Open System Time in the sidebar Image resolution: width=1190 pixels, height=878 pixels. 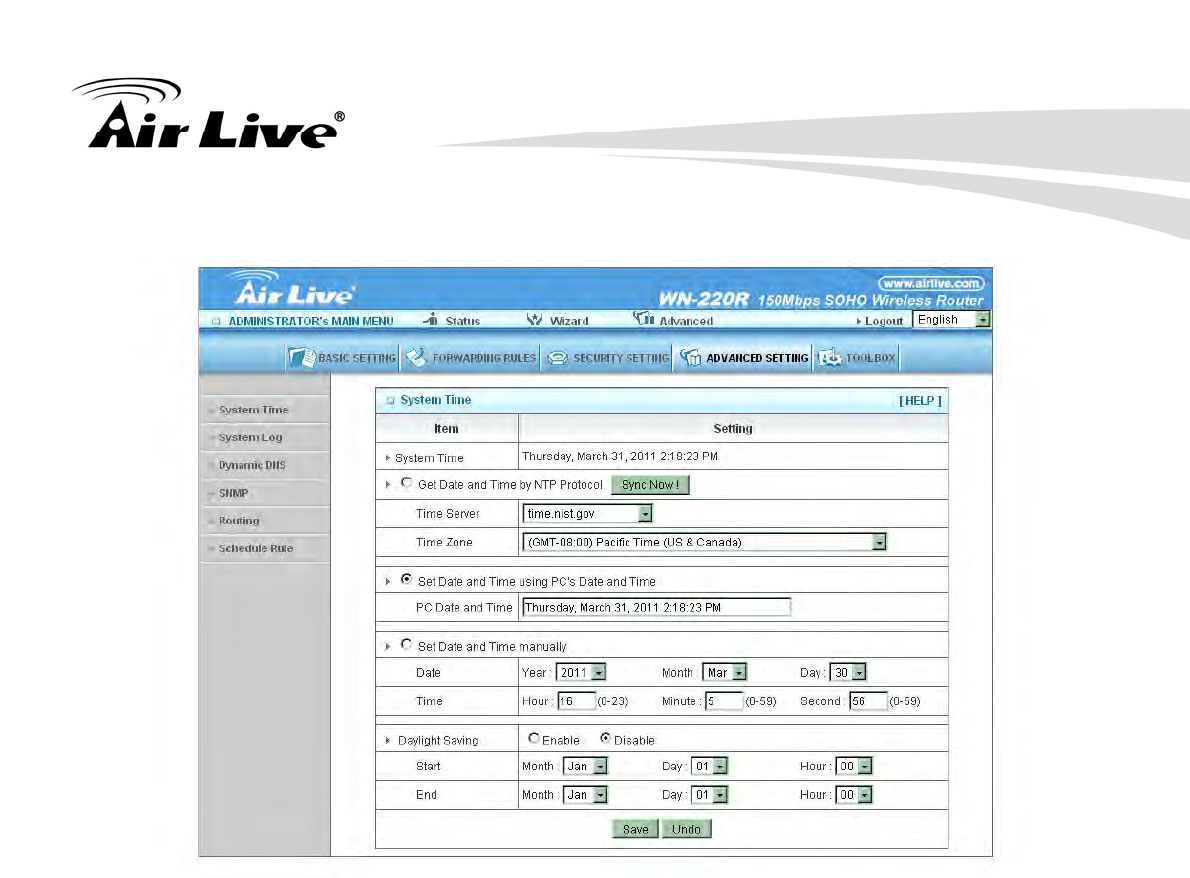(253, 410)
